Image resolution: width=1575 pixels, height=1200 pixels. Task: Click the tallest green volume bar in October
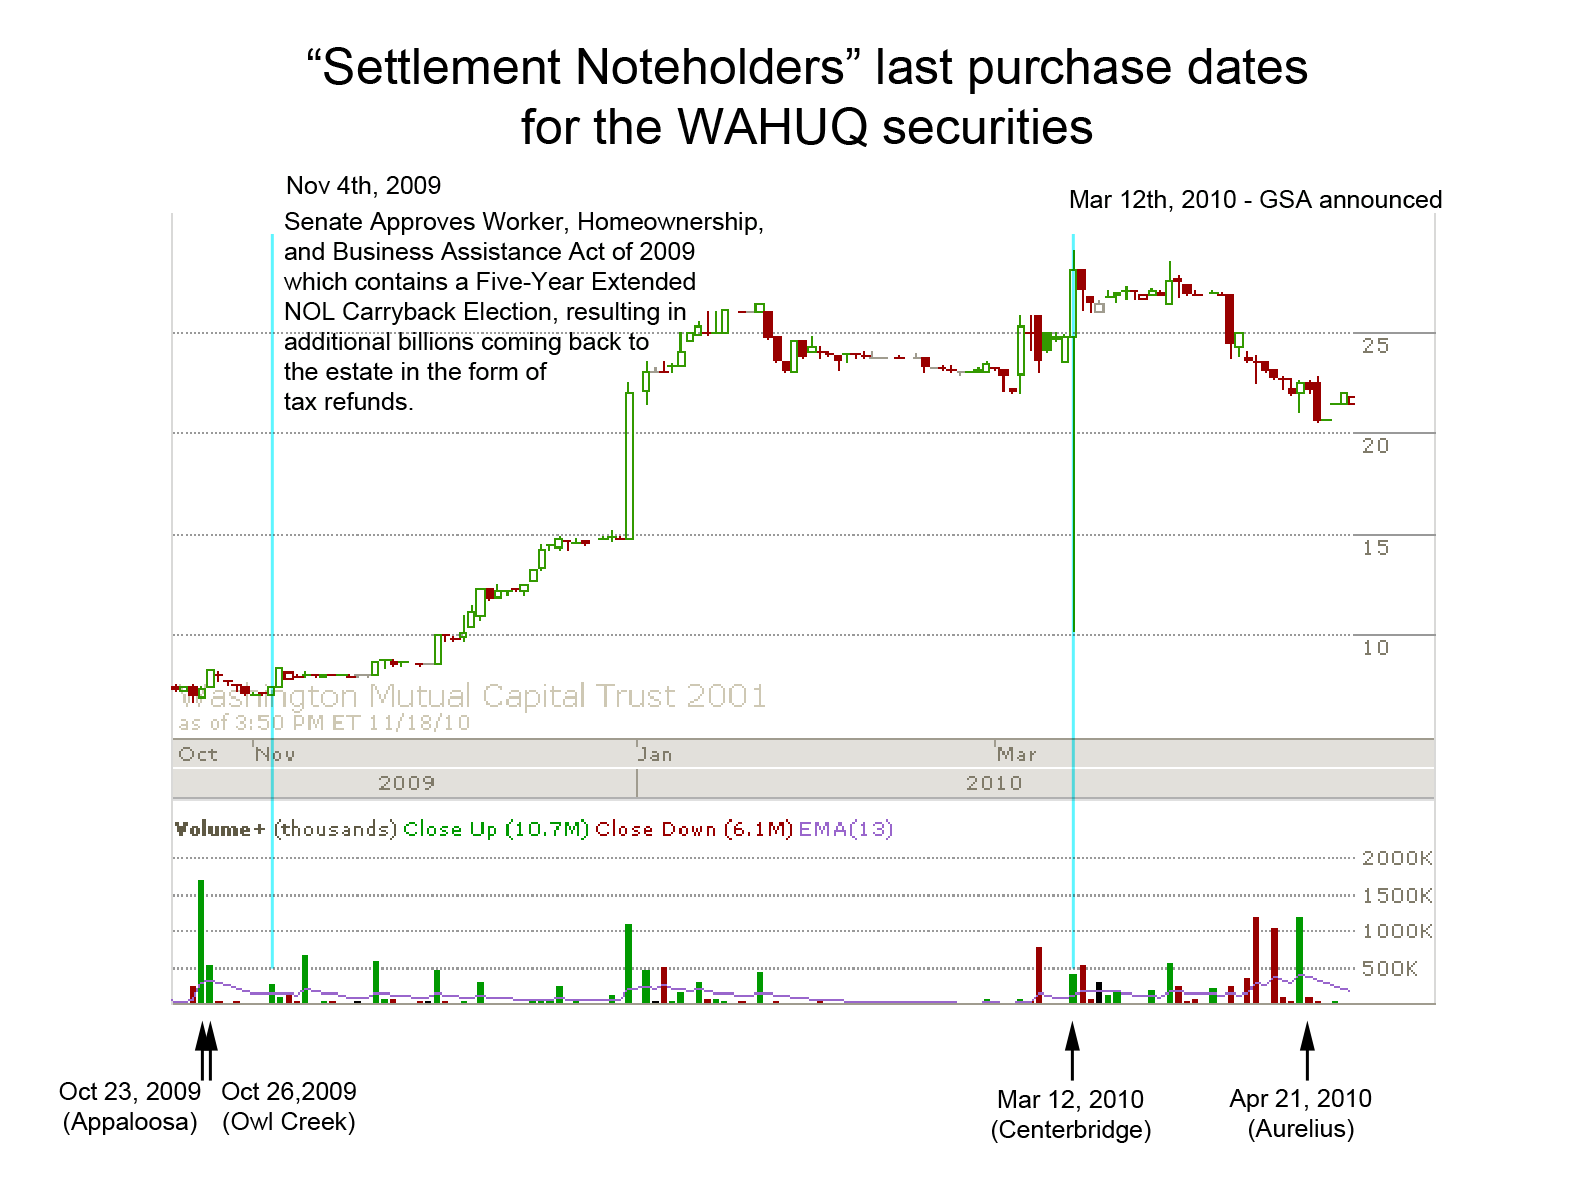tap(201, 940)
